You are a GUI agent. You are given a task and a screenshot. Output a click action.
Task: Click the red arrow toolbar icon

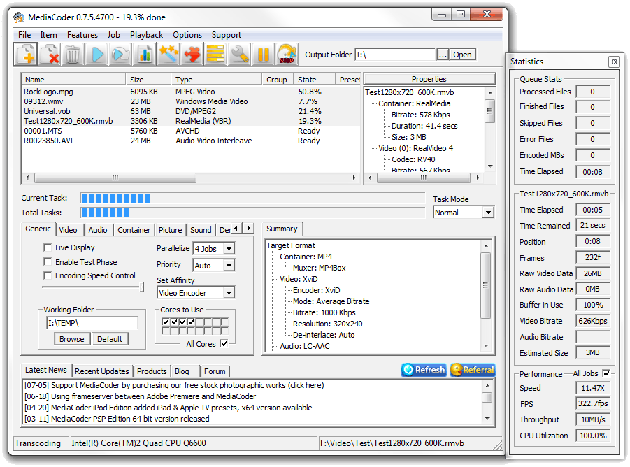[192, 54]
